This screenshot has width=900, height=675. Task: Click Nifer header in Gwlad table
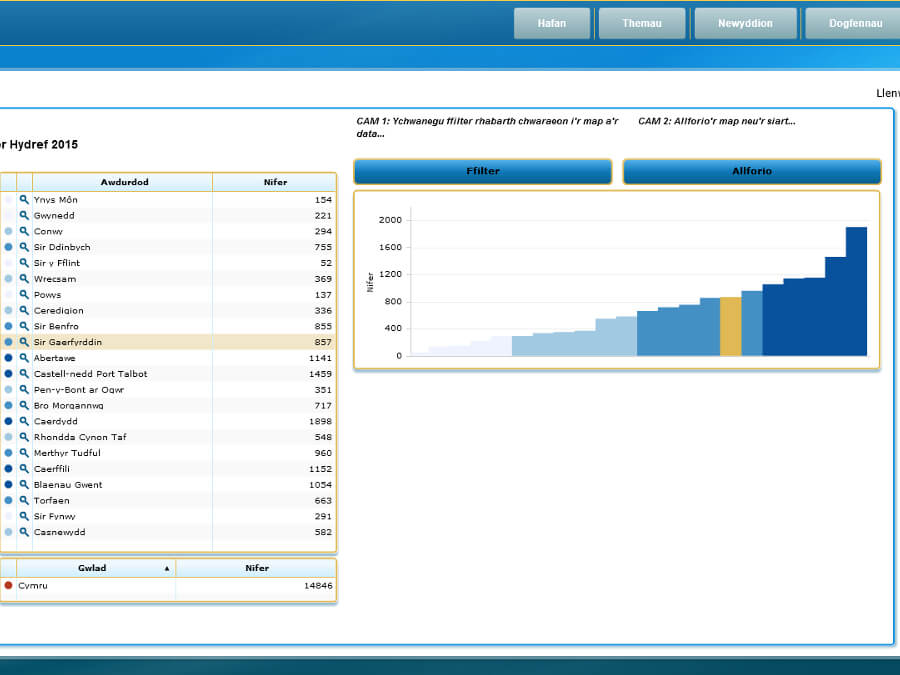pos(257,568)
